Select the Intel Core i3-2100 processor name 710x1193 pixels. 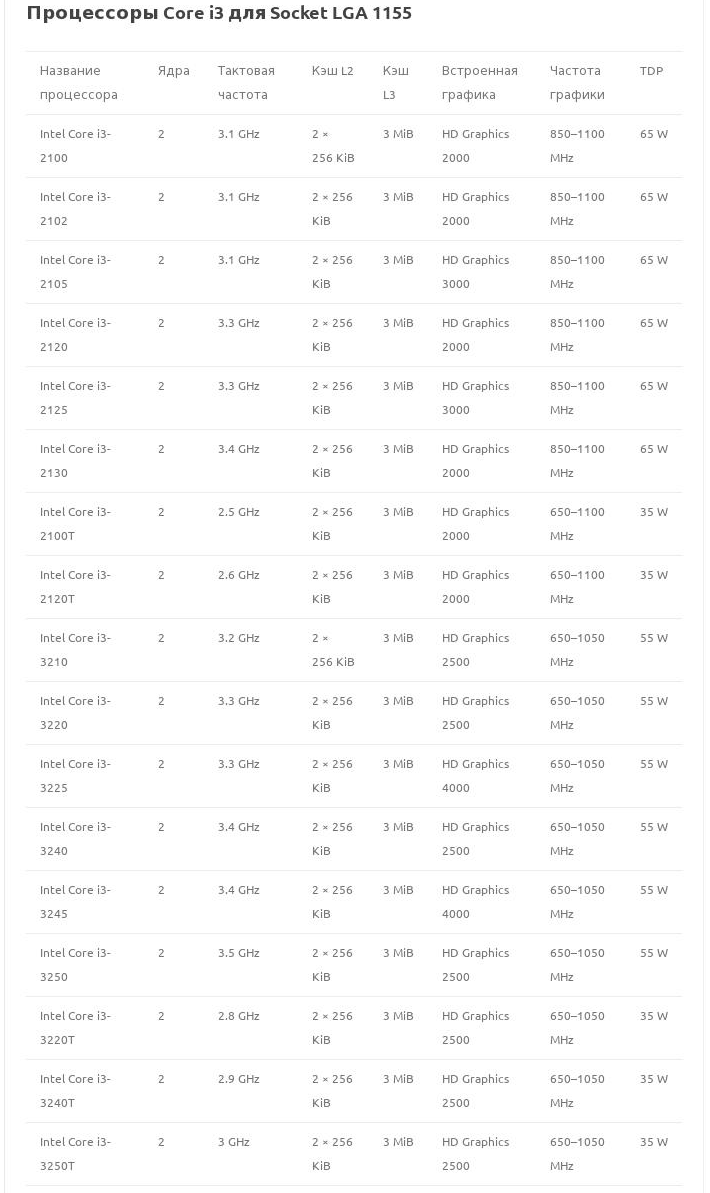pos(75,146)
